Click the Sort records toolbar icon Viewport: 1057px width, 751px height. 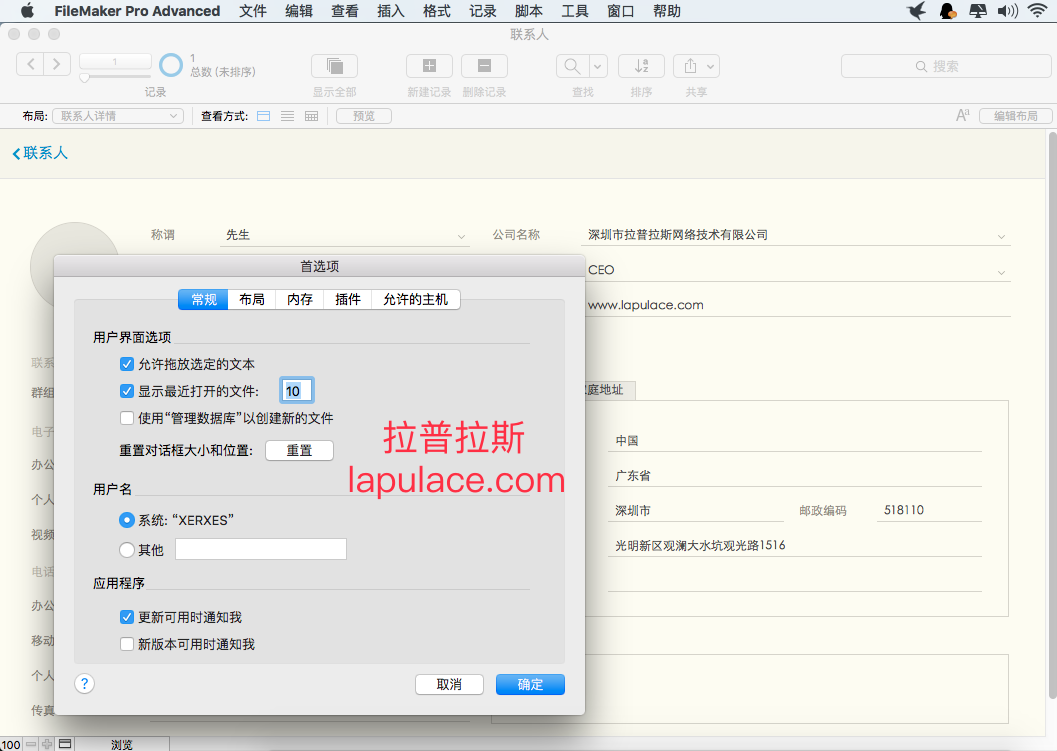pos(641,66)
